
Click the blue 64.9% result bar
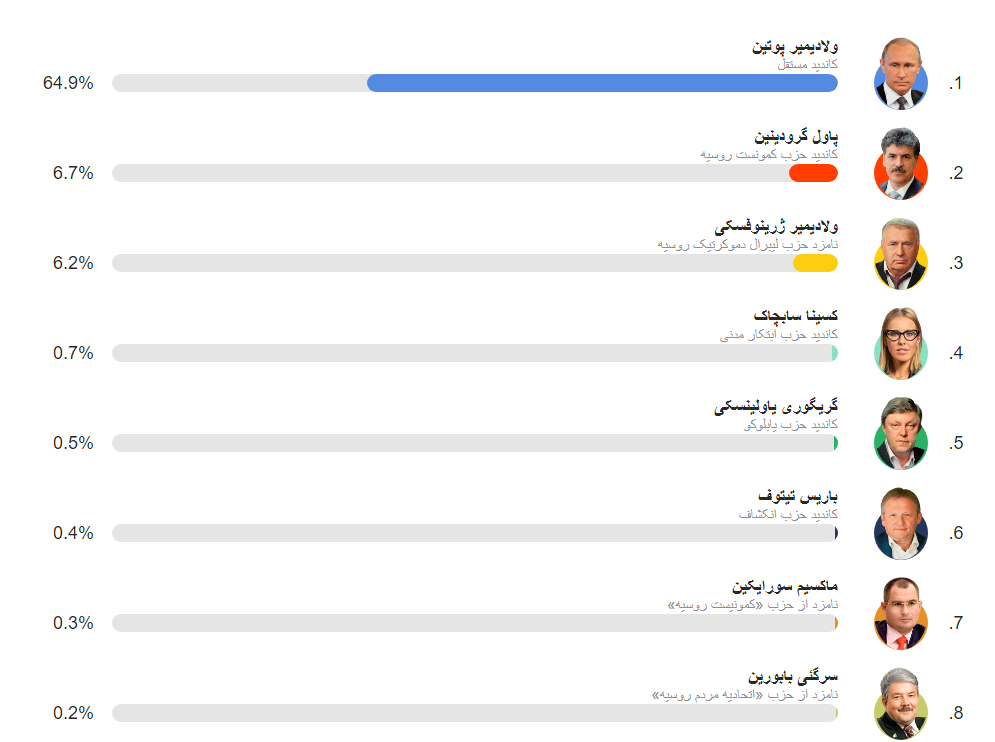point(602,83)
